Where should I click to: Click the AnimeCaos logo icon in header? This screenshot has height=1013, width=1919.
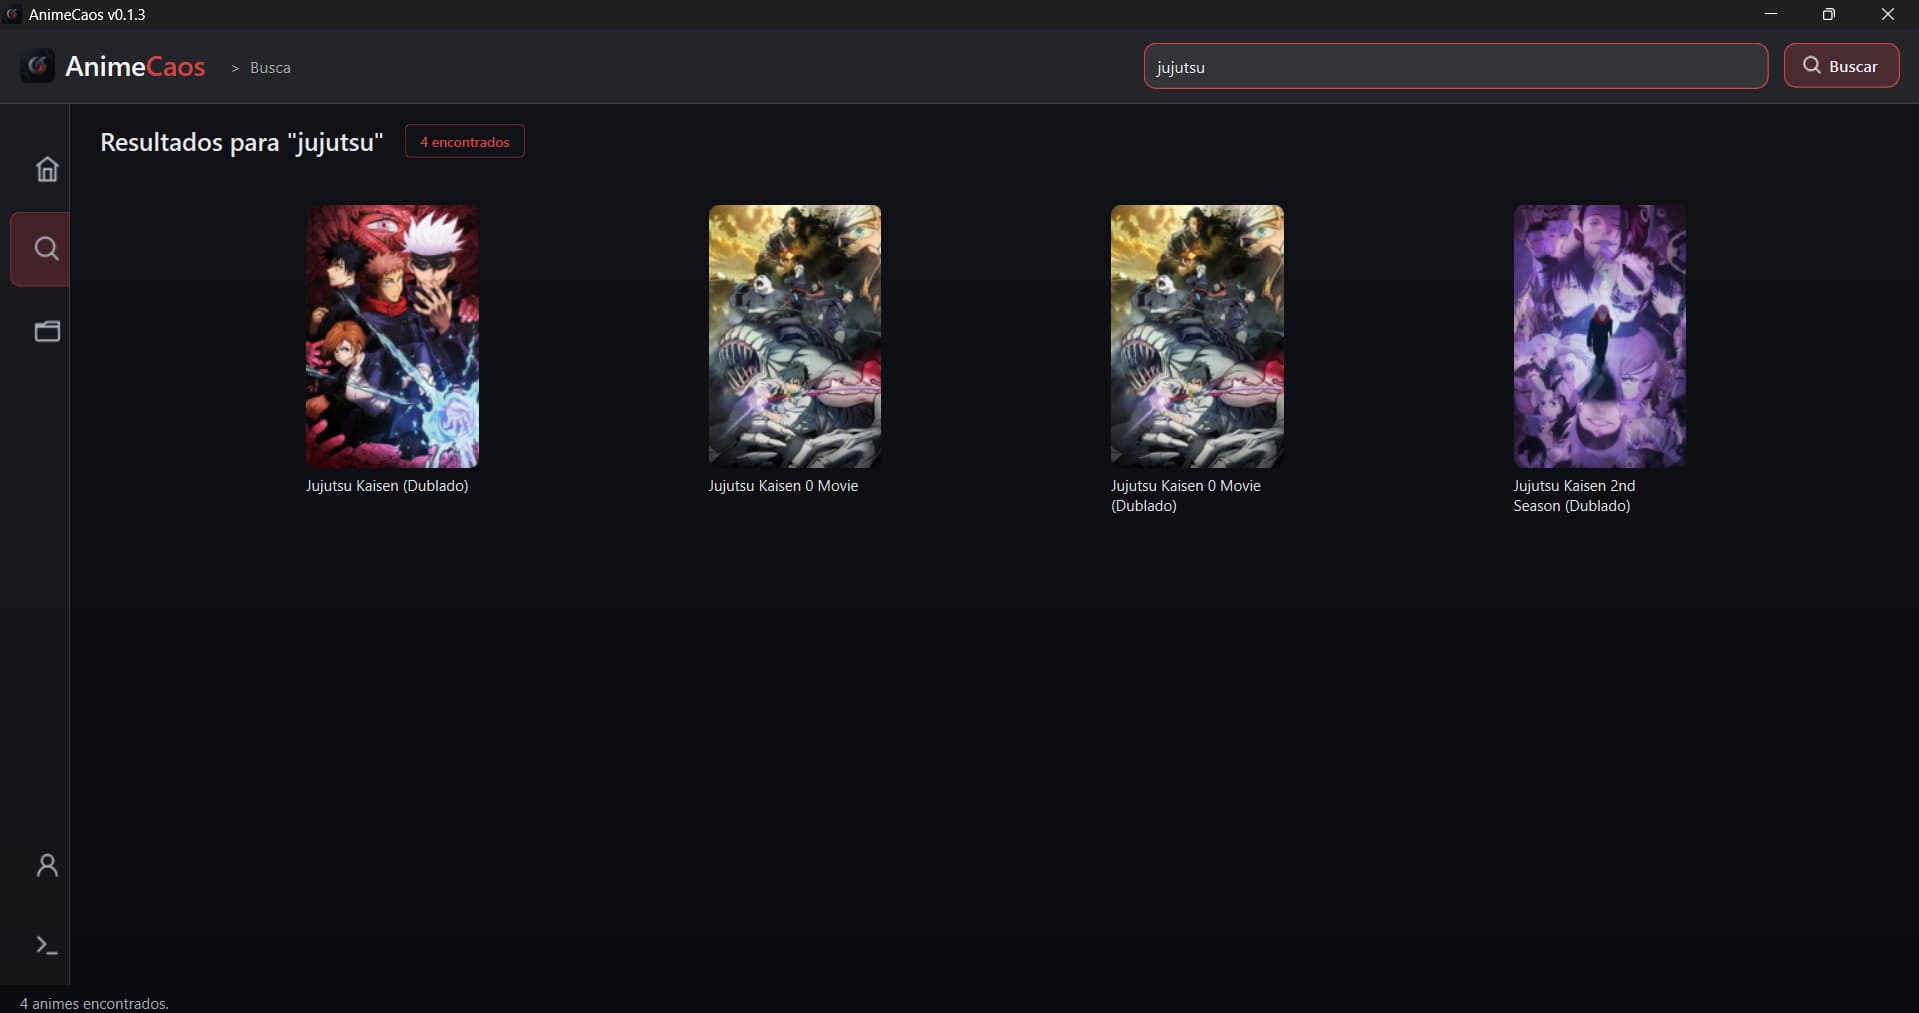(38, 66)
